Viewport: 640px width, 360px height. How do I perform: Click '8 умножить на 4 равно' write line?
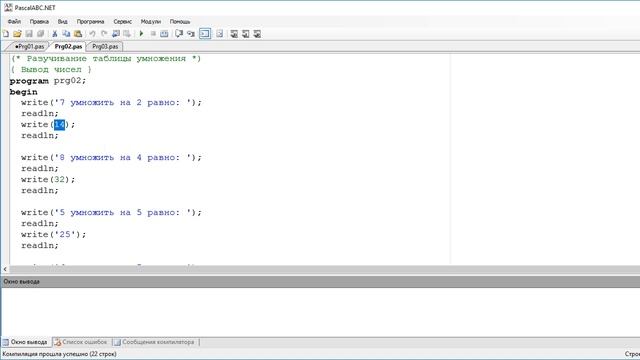point(111,158)
